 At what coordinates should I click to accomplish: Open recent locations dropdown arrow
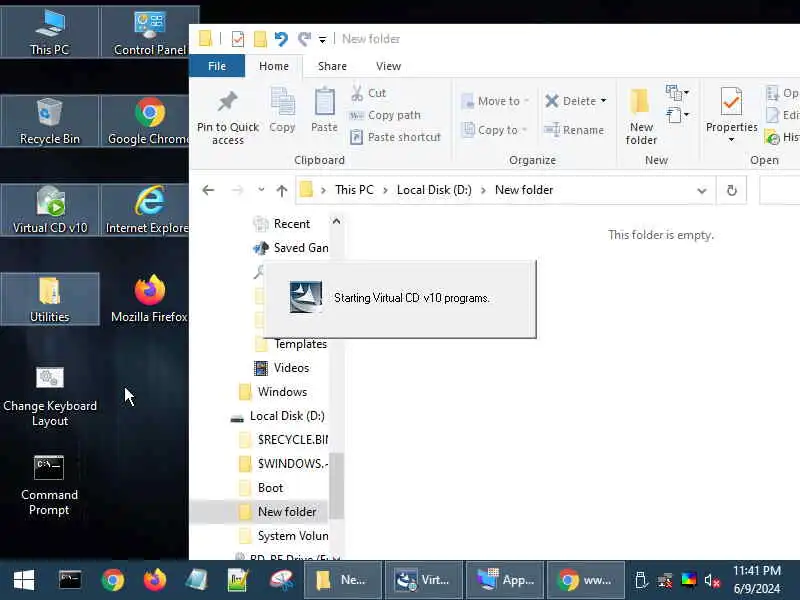click(261, 190)
